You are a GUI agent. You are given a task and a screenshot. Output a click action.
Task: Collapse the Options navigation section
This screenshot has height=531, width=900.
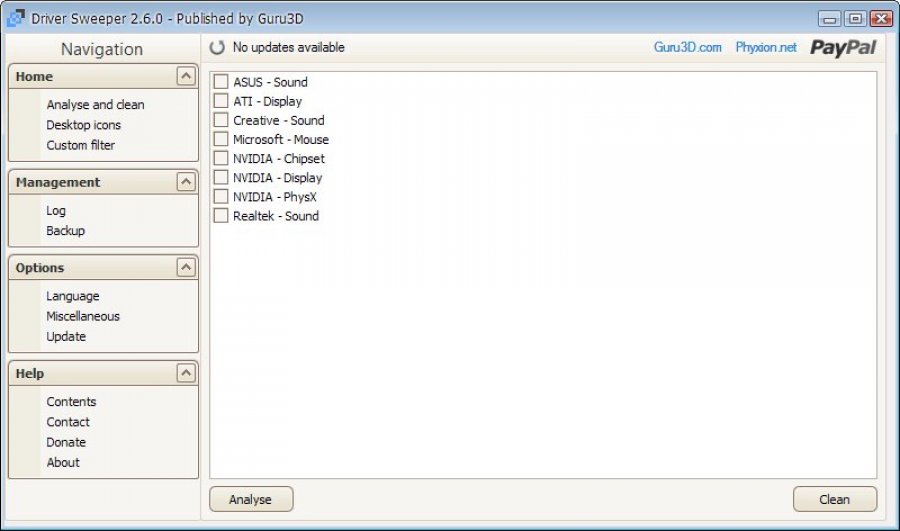pyautogui.click(x=186, y=268)
